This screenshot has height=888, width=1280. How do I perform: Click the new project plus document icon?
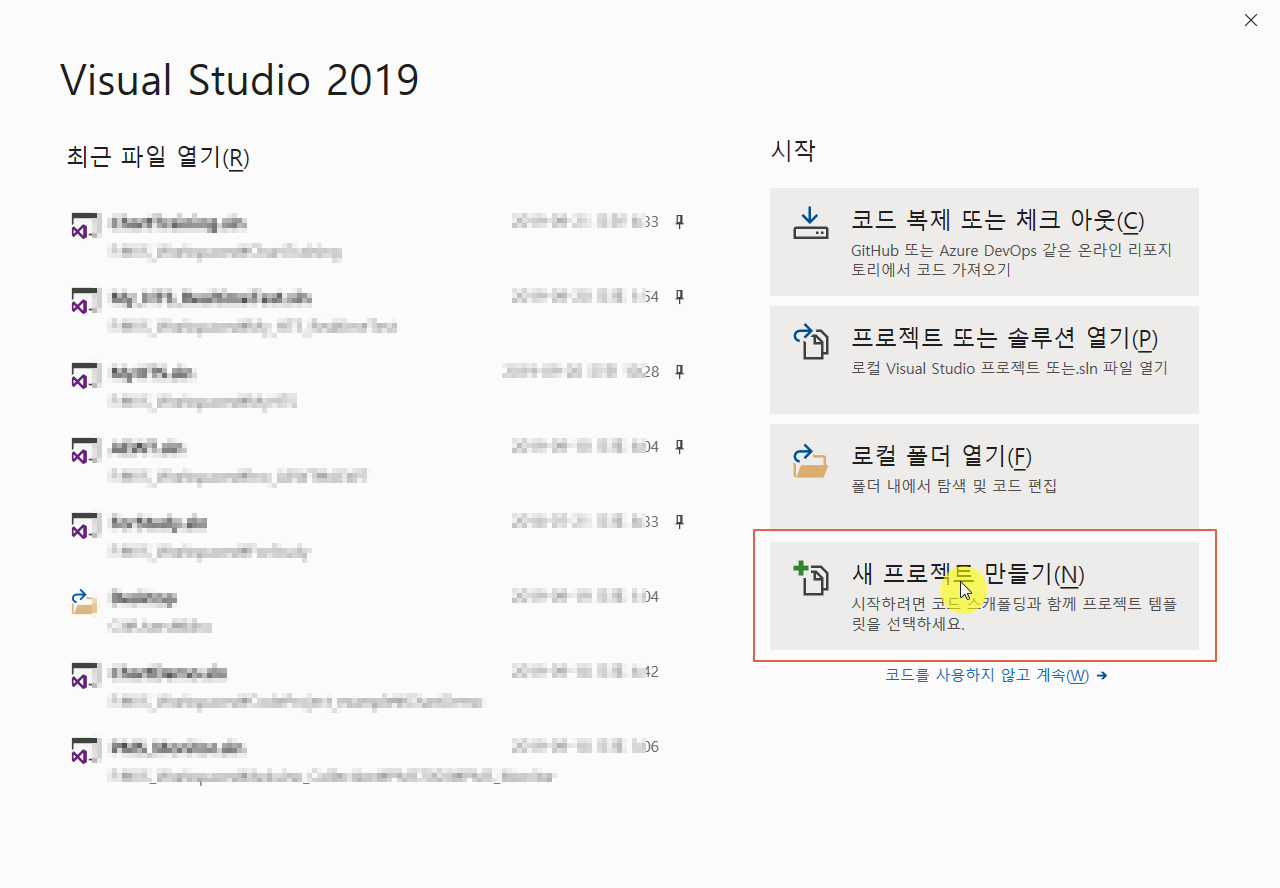click(811, 579)
